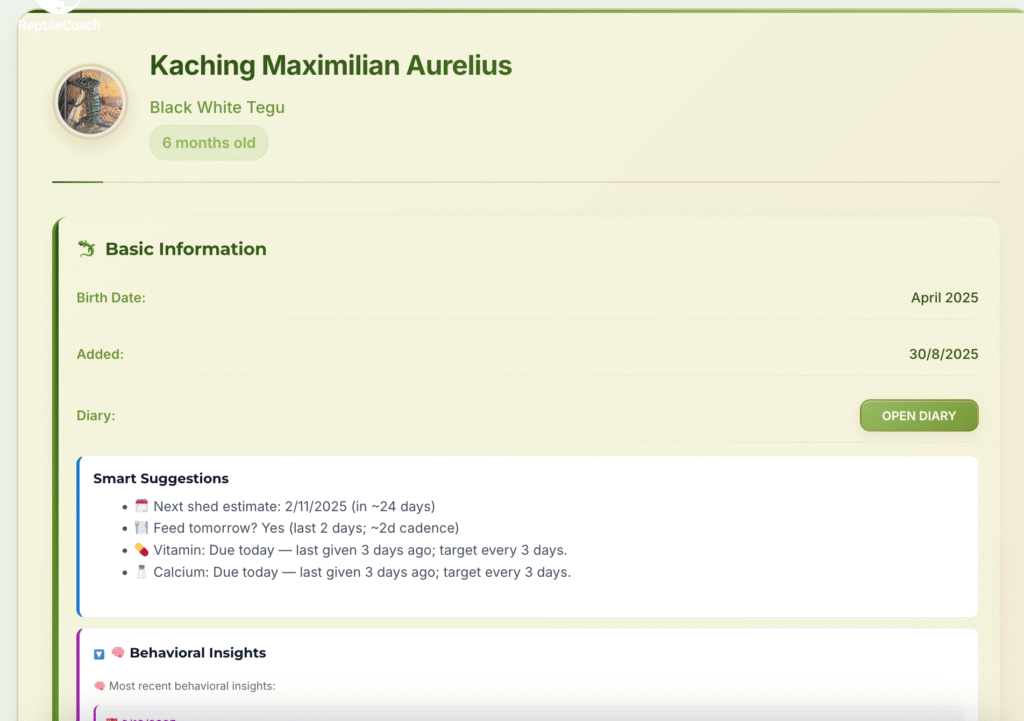Click the calendar icon for shed estimate
The height and width of the screenshot is (721, 1024).
click(141, 506)
